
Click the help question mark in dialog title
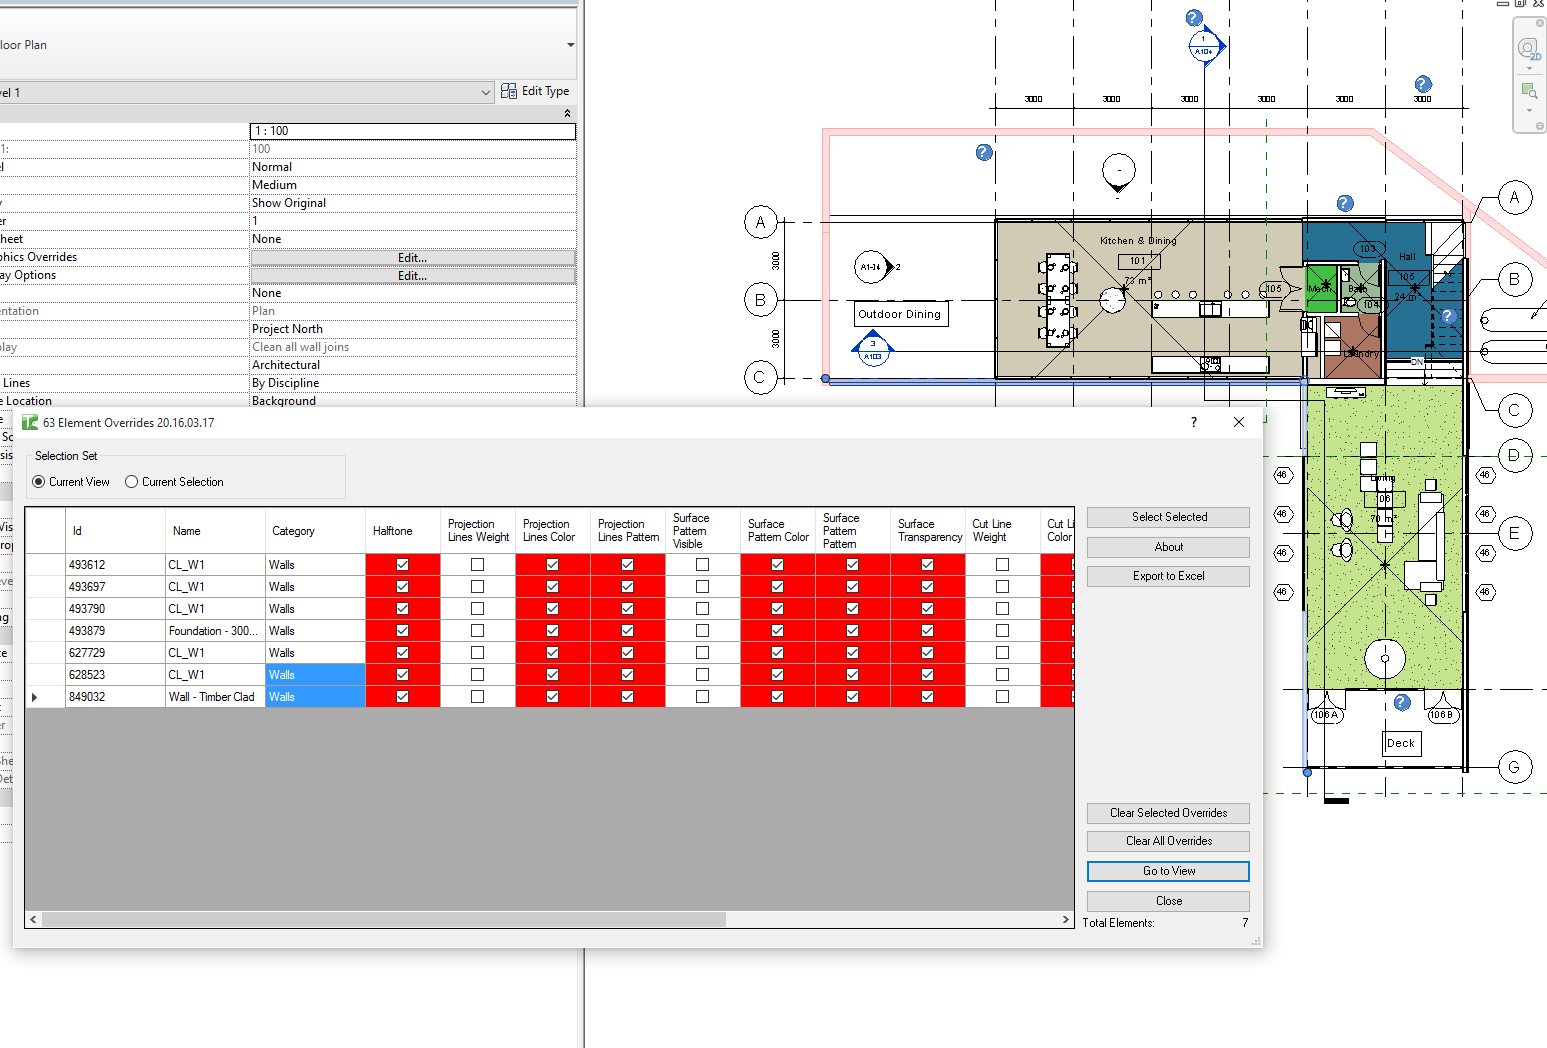1193,422
